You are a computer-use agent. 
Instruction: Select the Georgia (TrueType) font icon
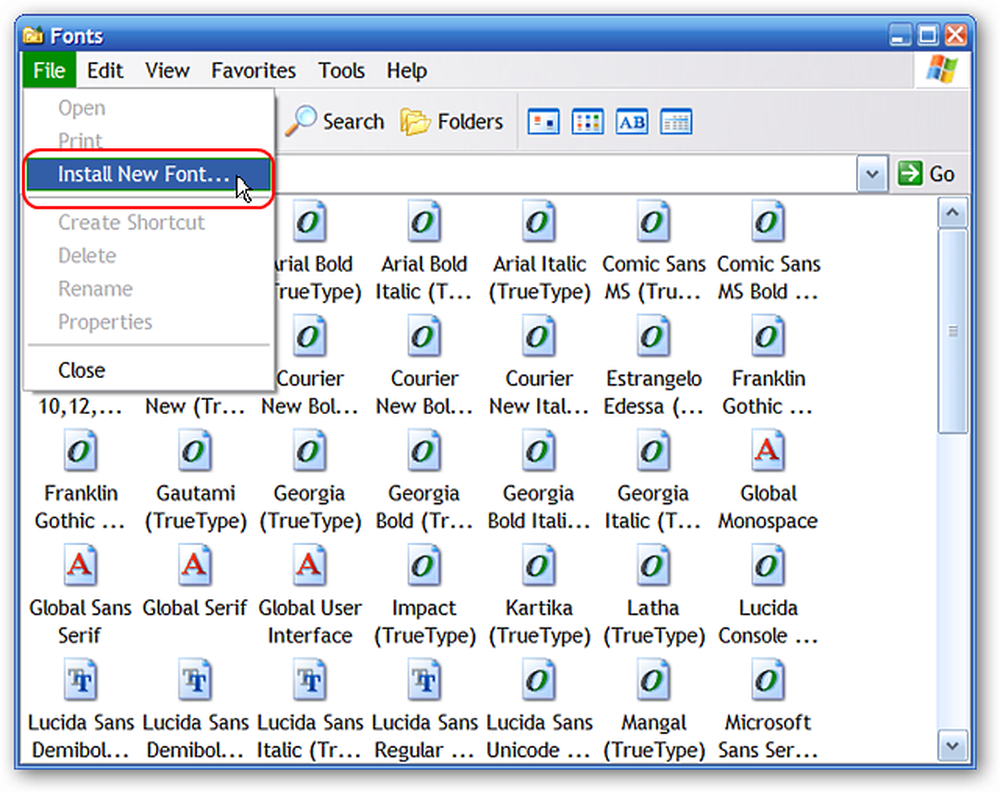(310, 451)
